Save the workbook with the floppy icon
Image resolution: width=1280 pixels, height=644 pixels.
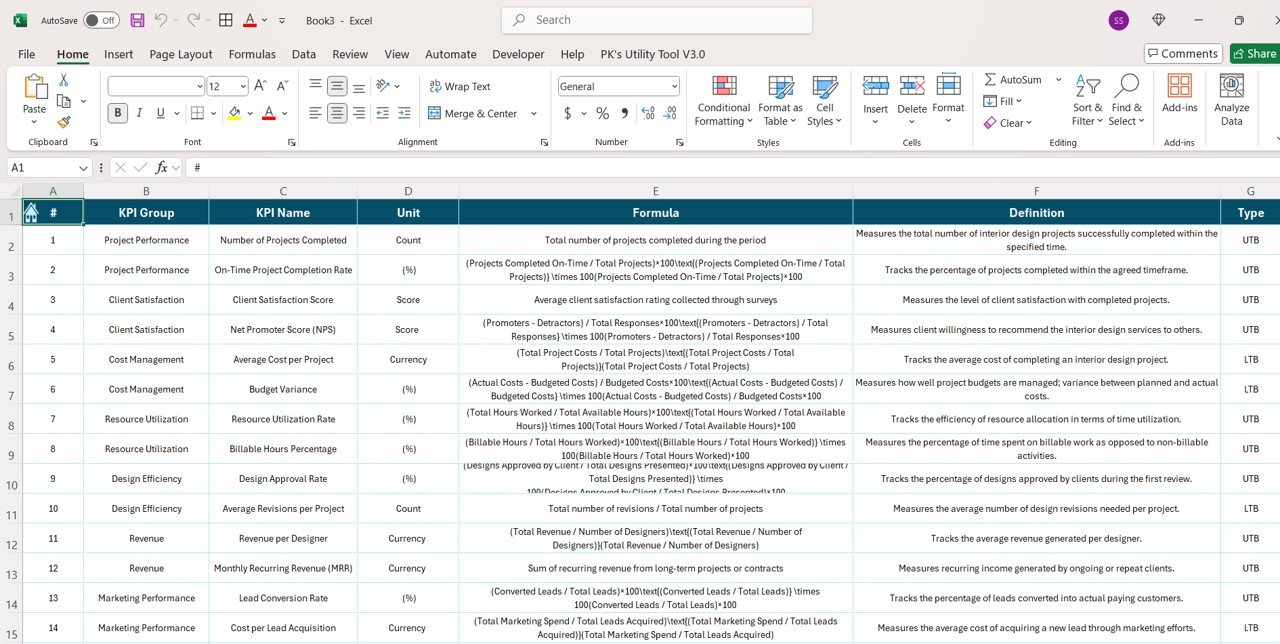coord(137,20)
